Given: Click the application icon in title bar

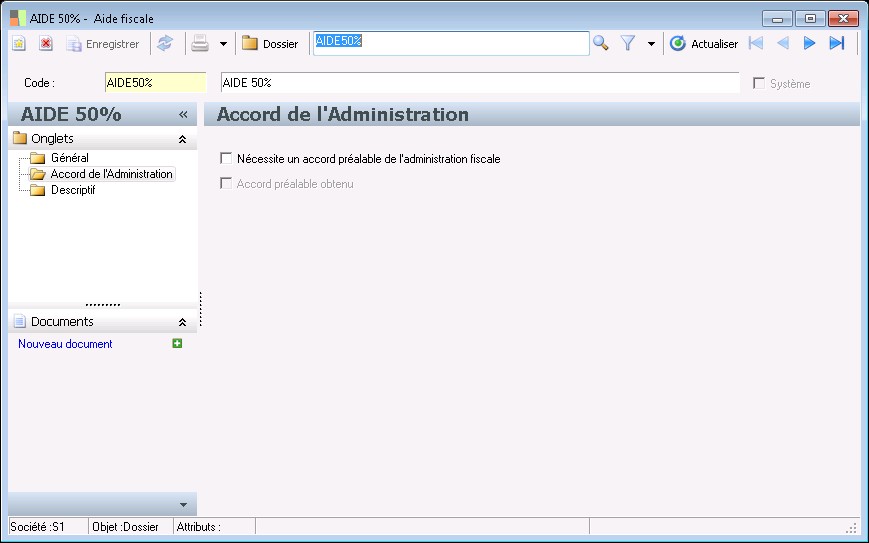Looking at the screenshot, I should tap(18, 18).
